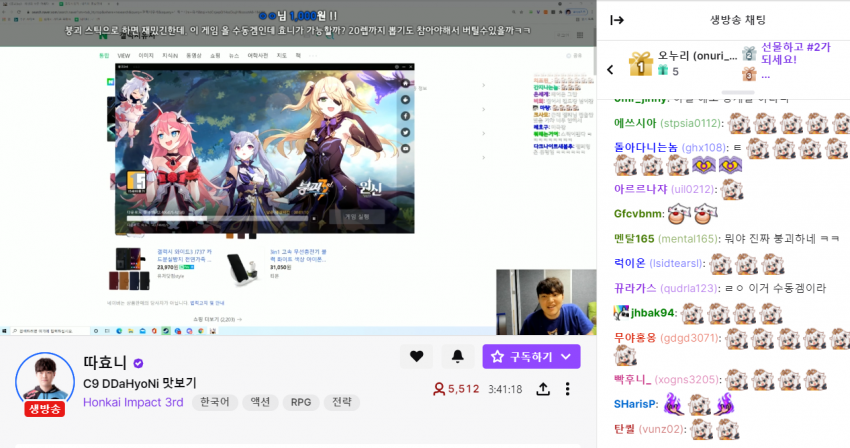
Task: Click home icon on game launcher sidebar
Action: pos(405,84)
